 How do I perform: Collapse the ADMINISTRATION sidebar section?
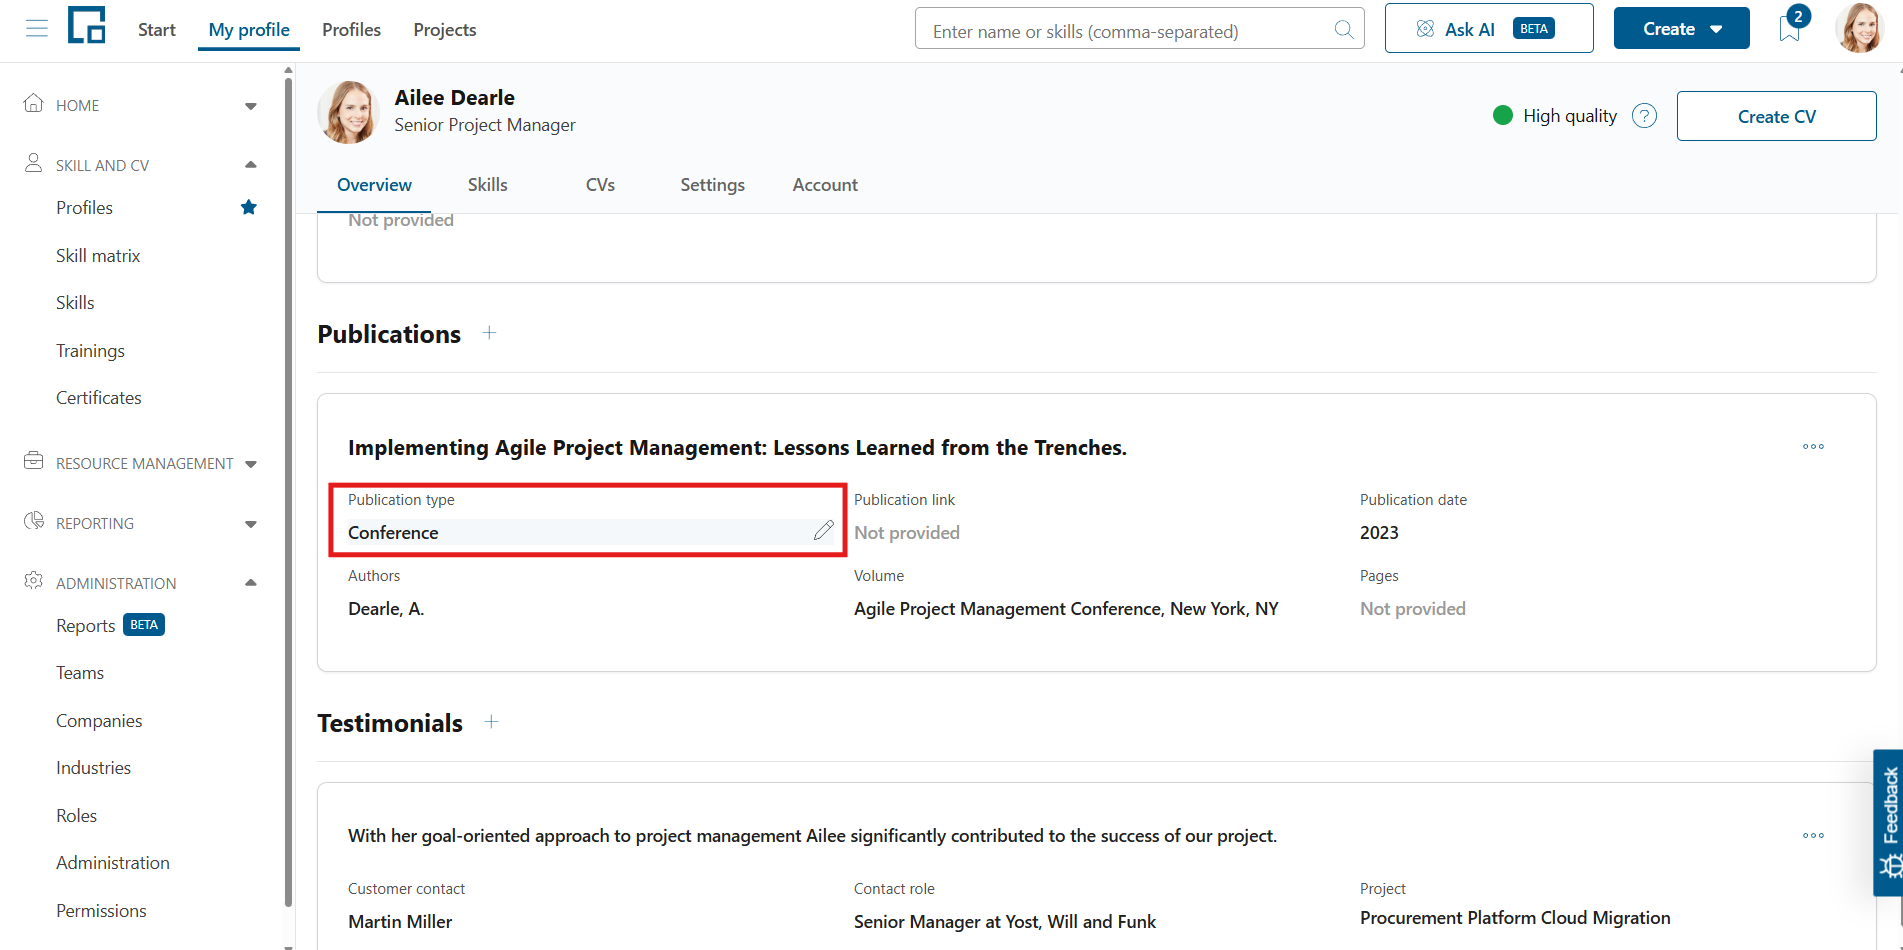(x=251, y=583)
